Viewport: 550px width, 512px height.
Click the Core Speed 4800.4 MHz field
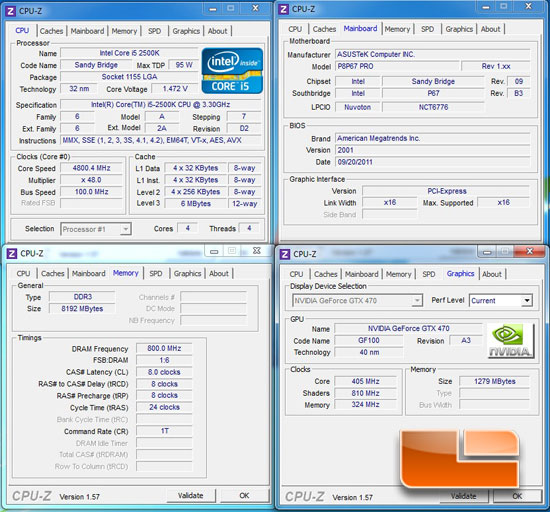(x=91, y=168)
